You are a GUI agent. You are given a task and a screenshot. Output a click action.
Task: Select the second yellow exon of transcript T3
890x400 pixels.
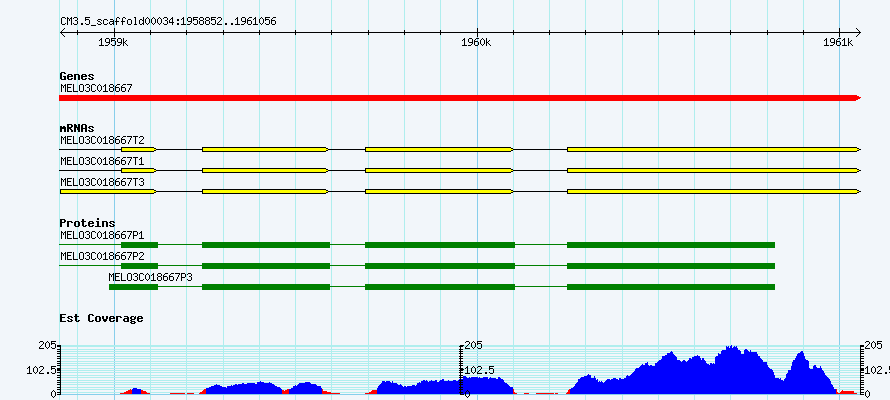[x=265, y=192]
